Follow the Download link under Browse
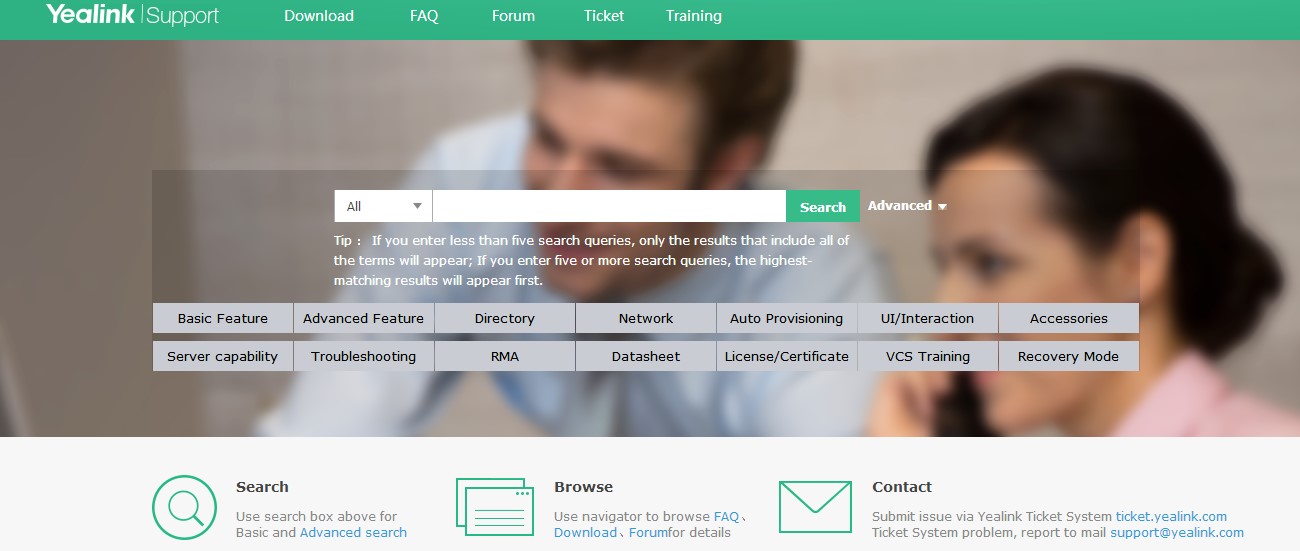1300x551 pixels. (585, 532)
